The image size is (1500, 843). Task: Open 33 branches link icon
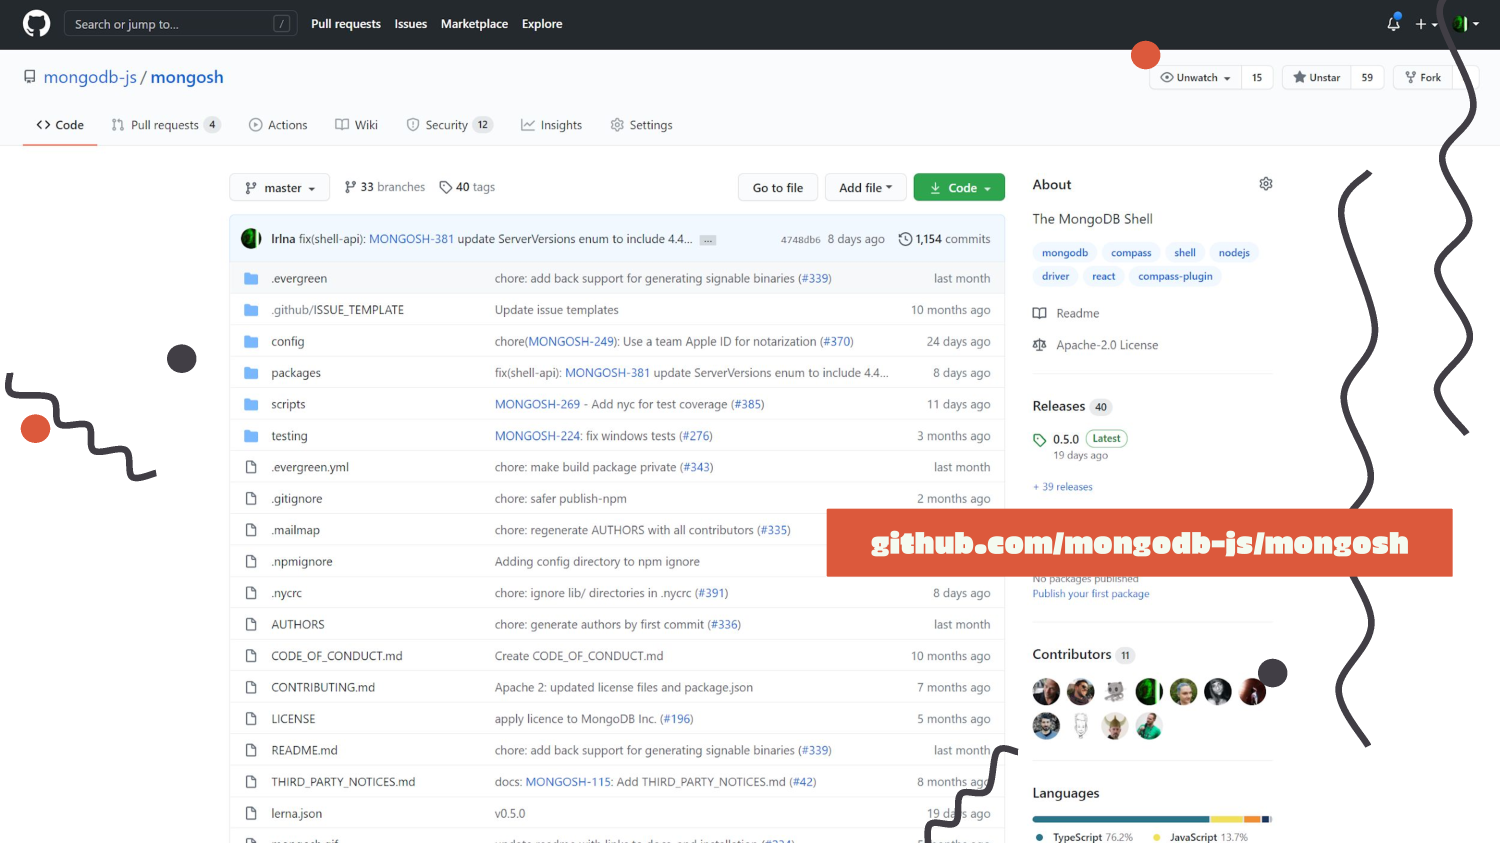(x=350, y=187)
